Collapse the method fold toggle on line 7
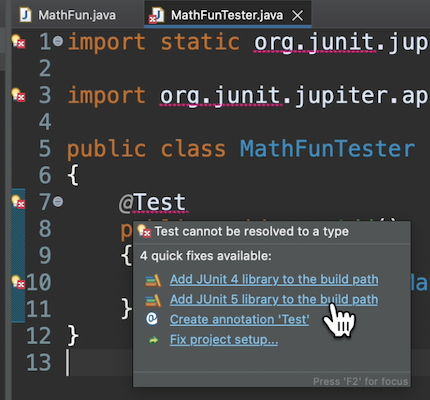 point(58,202)
